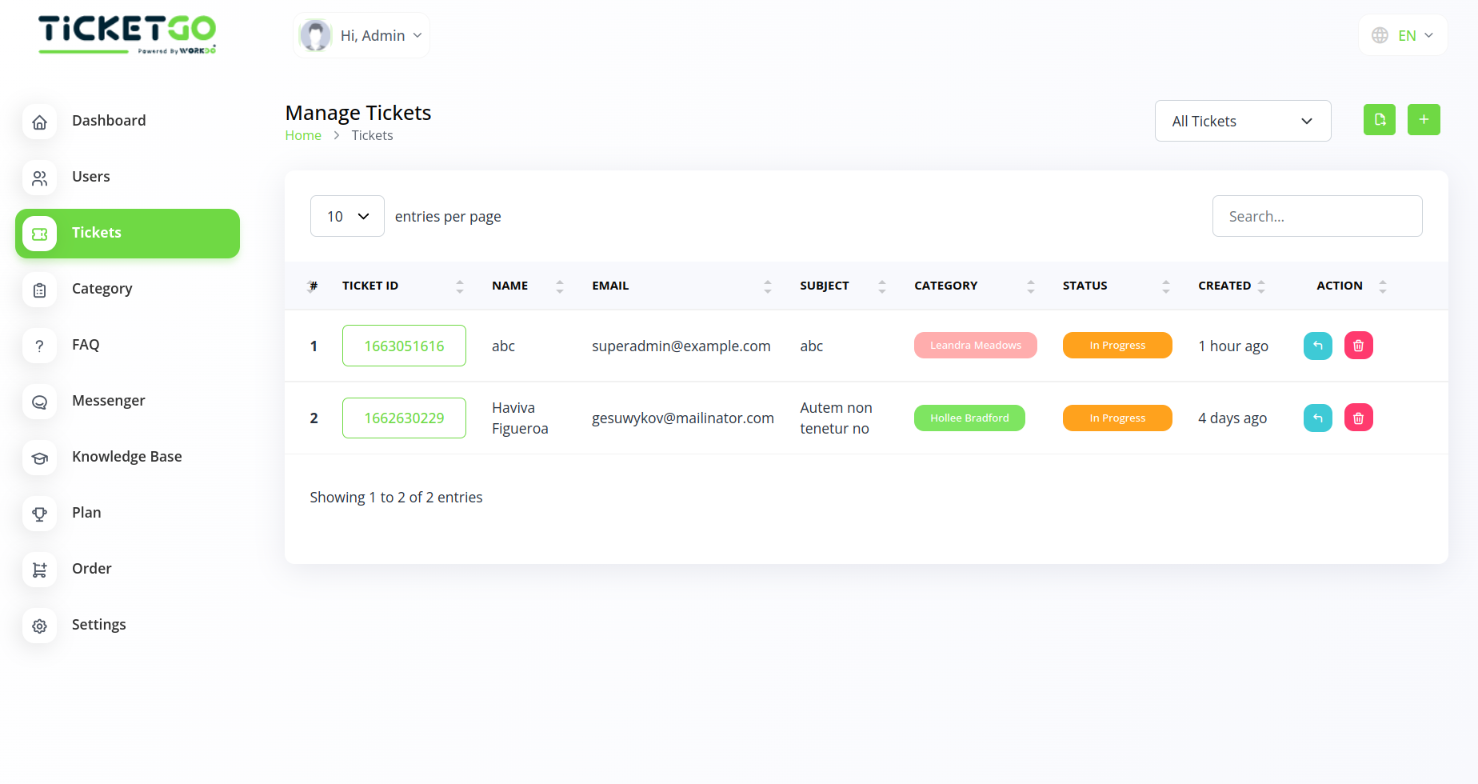Click the Home breadcrumb link
This screenshot has width=1478, height=784.
303,136
